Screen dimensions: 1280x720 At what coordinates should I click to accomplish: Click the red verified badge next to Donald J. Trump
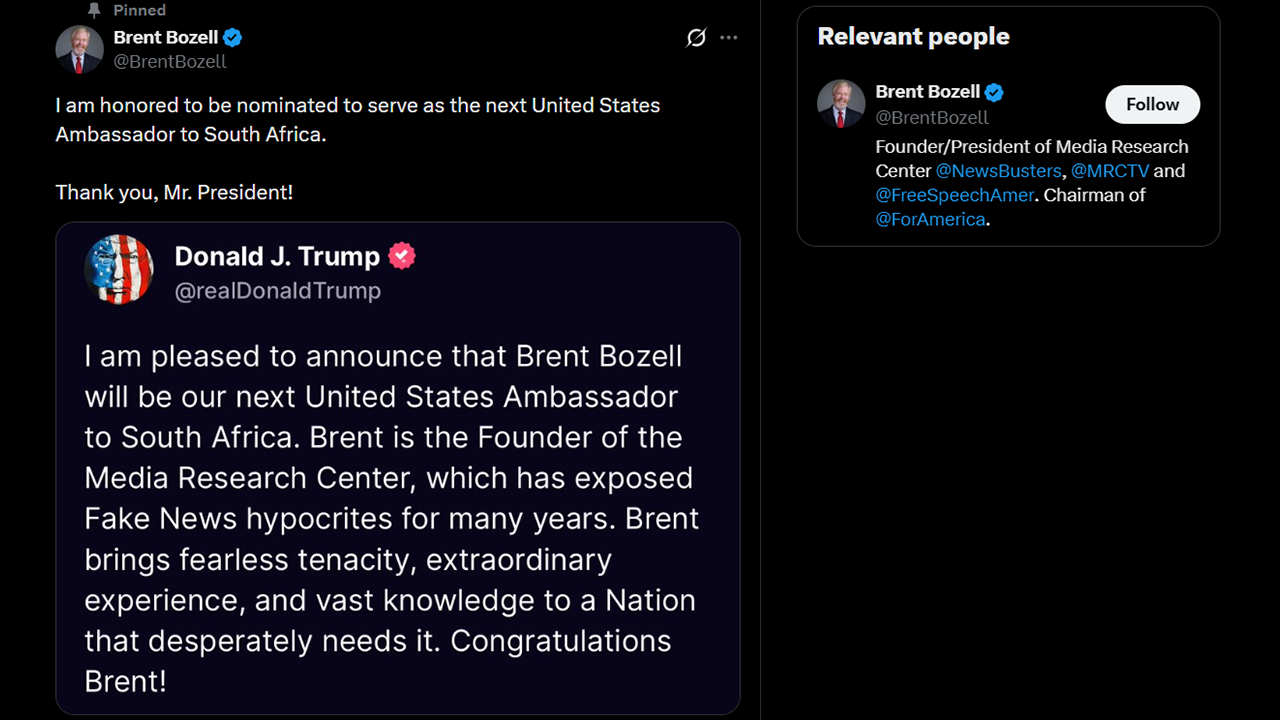[x=402, y=256]
